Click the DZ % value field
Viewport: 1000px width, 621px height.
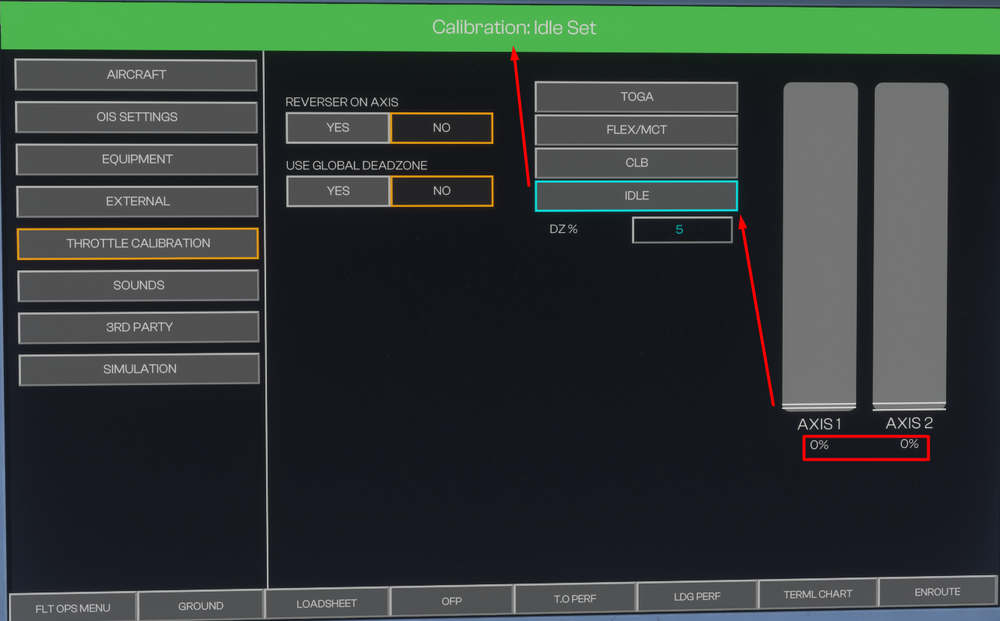pyautogui.click(x=681, y=230)
